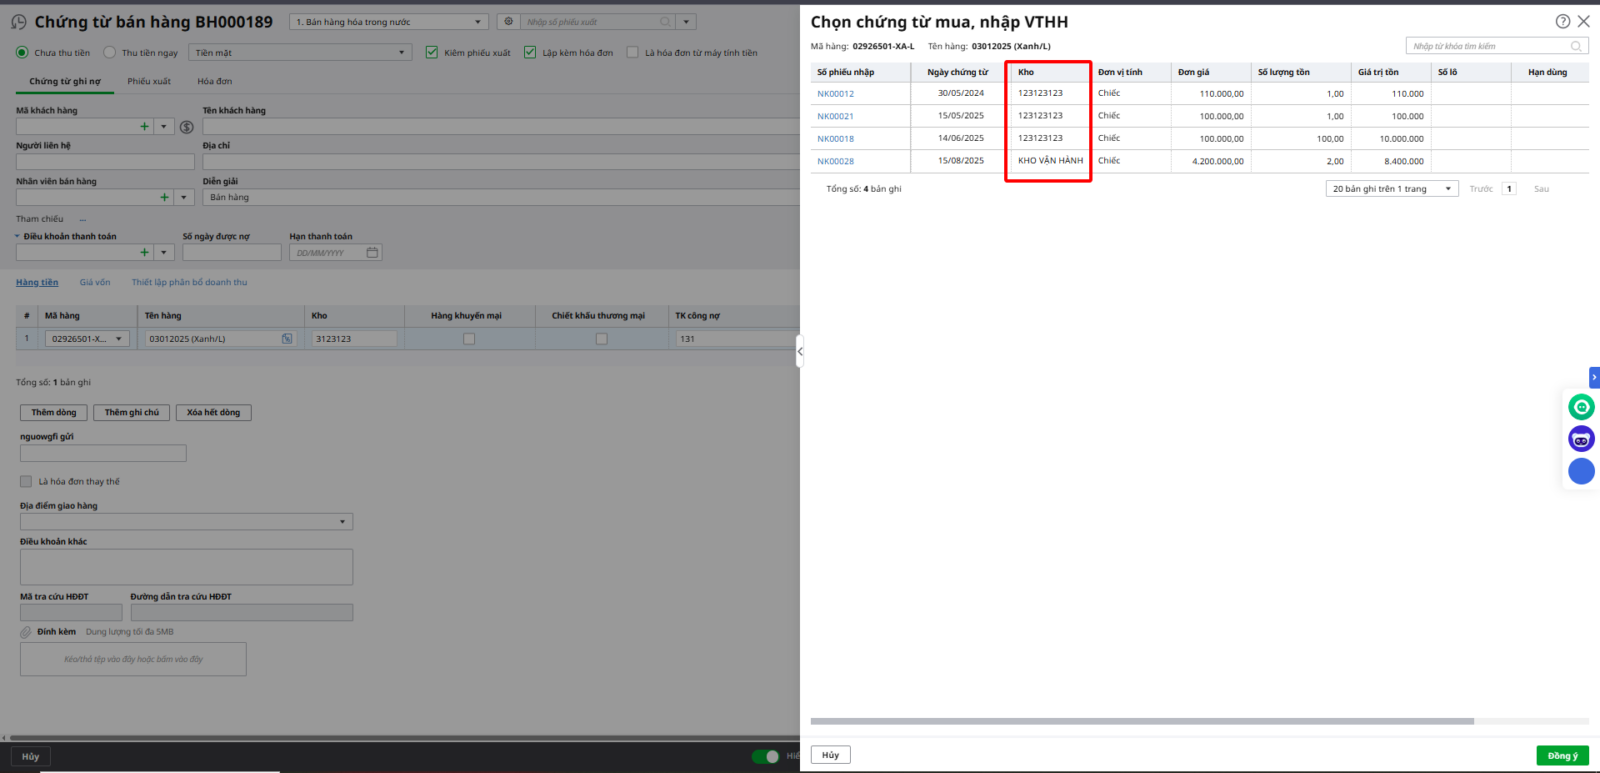
Task: Open the Địa điểm giao hàng dropdown
Action: point(342,522)
